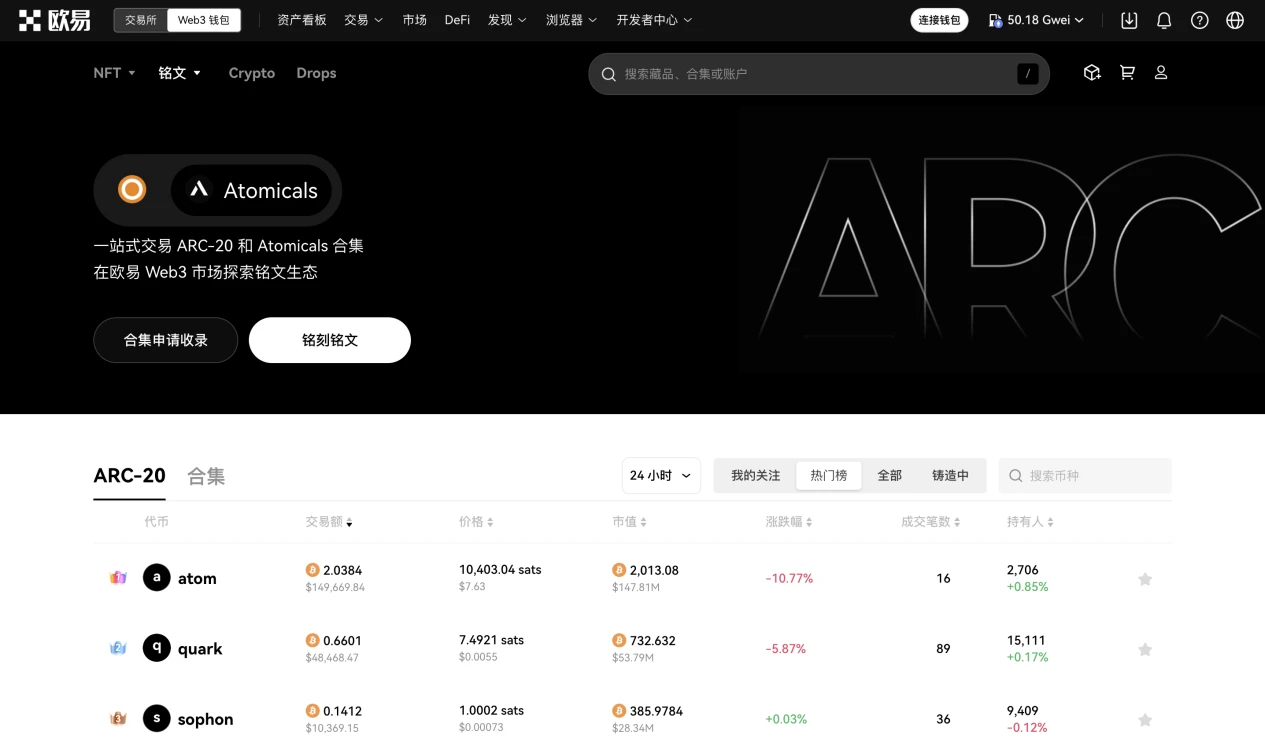Click the quark token avatar
This screenshot has height=749, width=1265.
pos(157,648)
